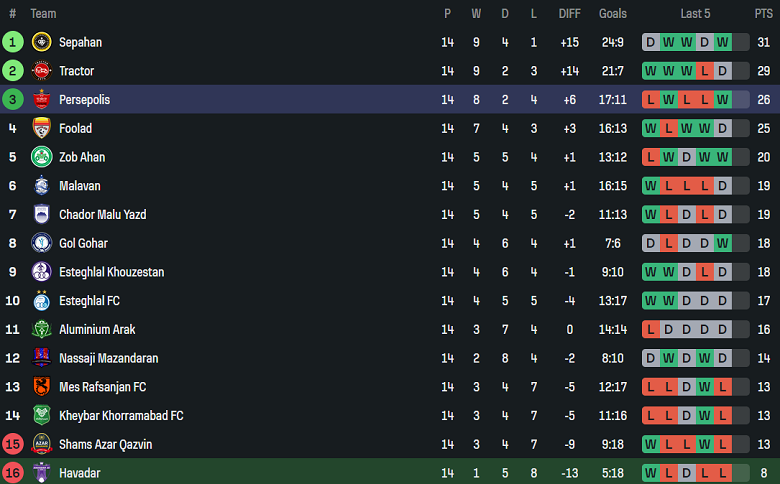The height and width of the screenshot is (484, 780).
Task: Click the Mes Rafsanjan FC orange crest
Action: pos(41,387)
